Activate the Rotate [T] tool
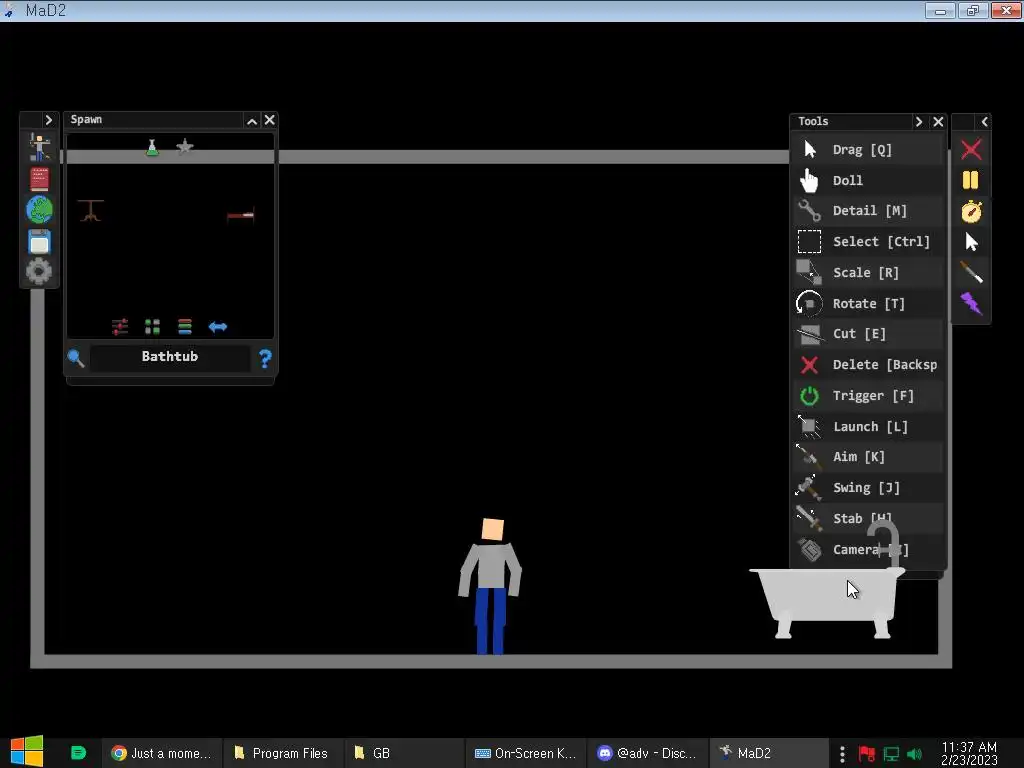 tap(868, 304)
